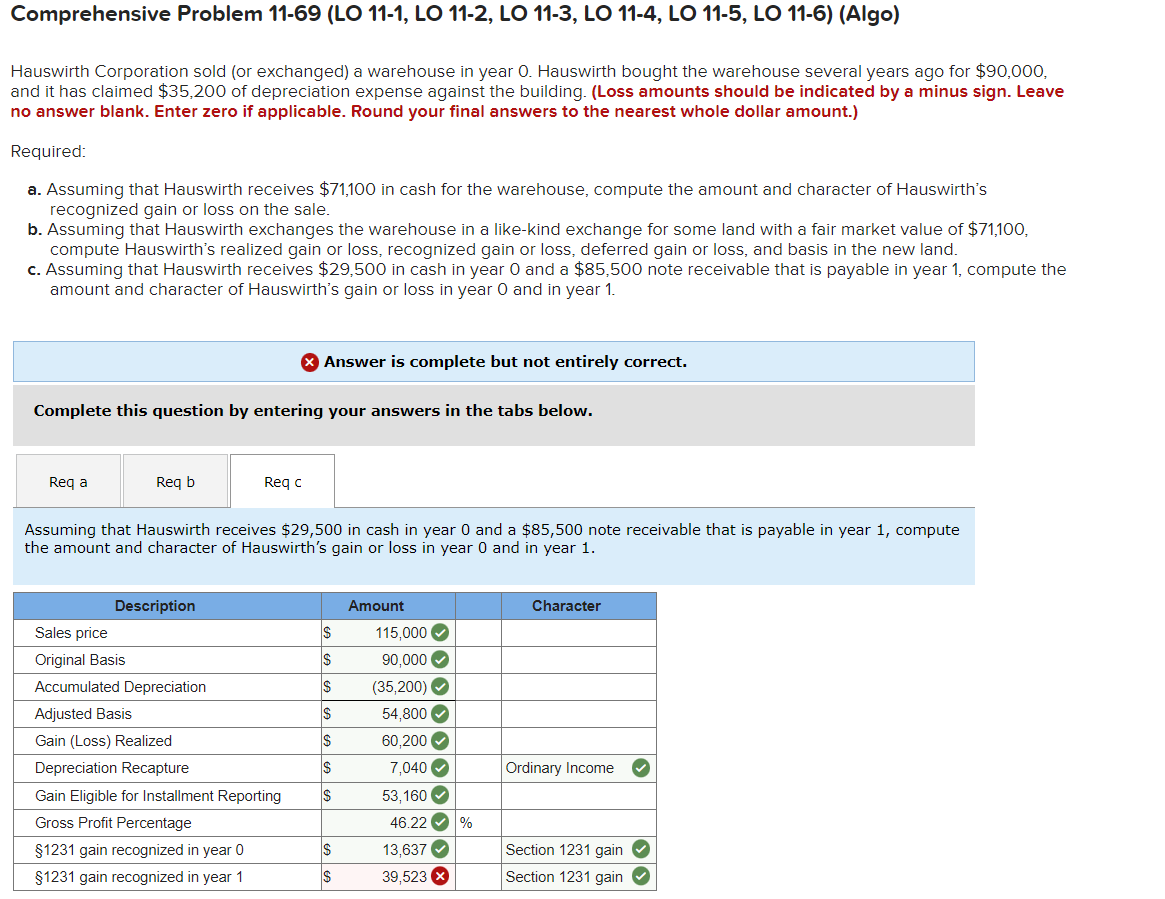Click the red X beside year 1 §1231 gain
The image size is (1165, 899).
[442, 876]
